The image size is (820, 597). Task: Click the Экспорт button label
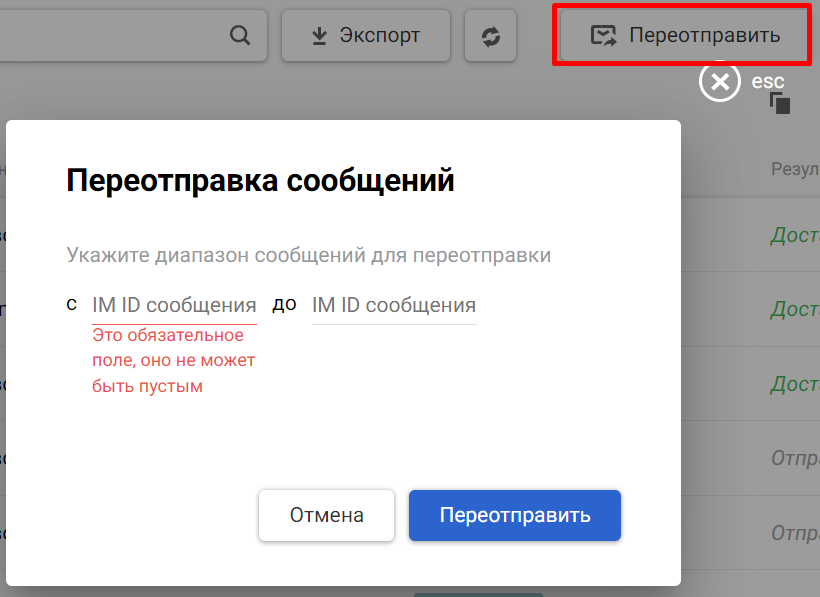379,36
